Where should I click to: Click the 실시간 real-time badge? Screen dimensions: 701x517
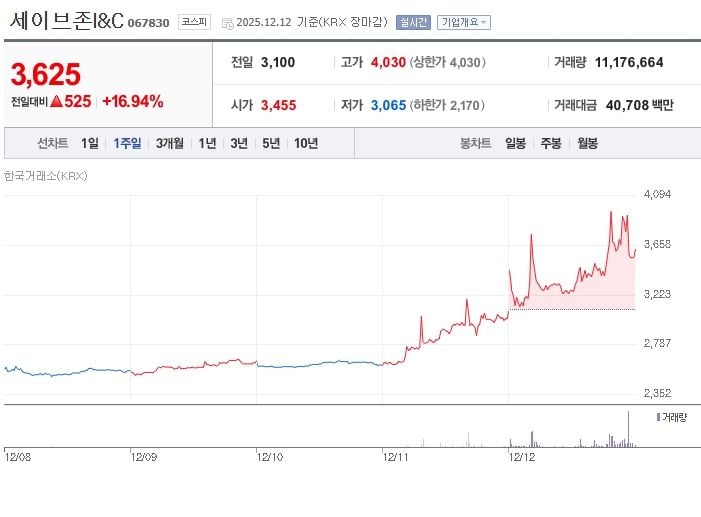point(413,21)
